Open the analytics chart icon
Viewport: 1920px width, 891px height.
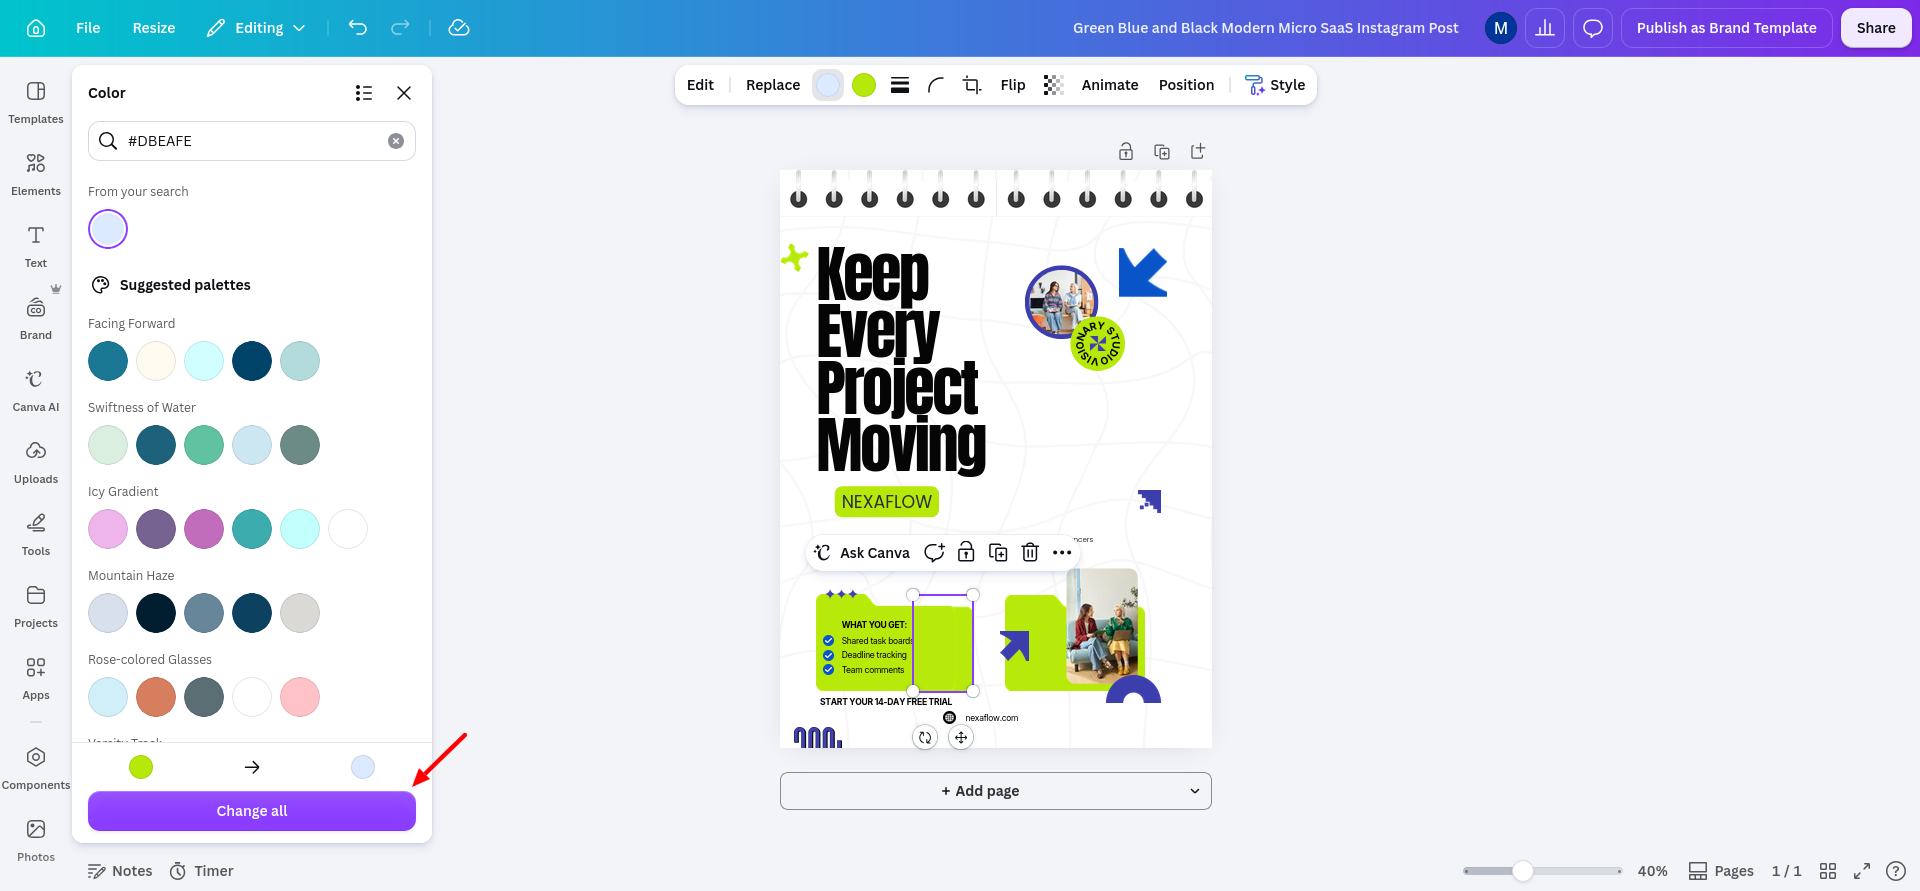point(1545,28)
